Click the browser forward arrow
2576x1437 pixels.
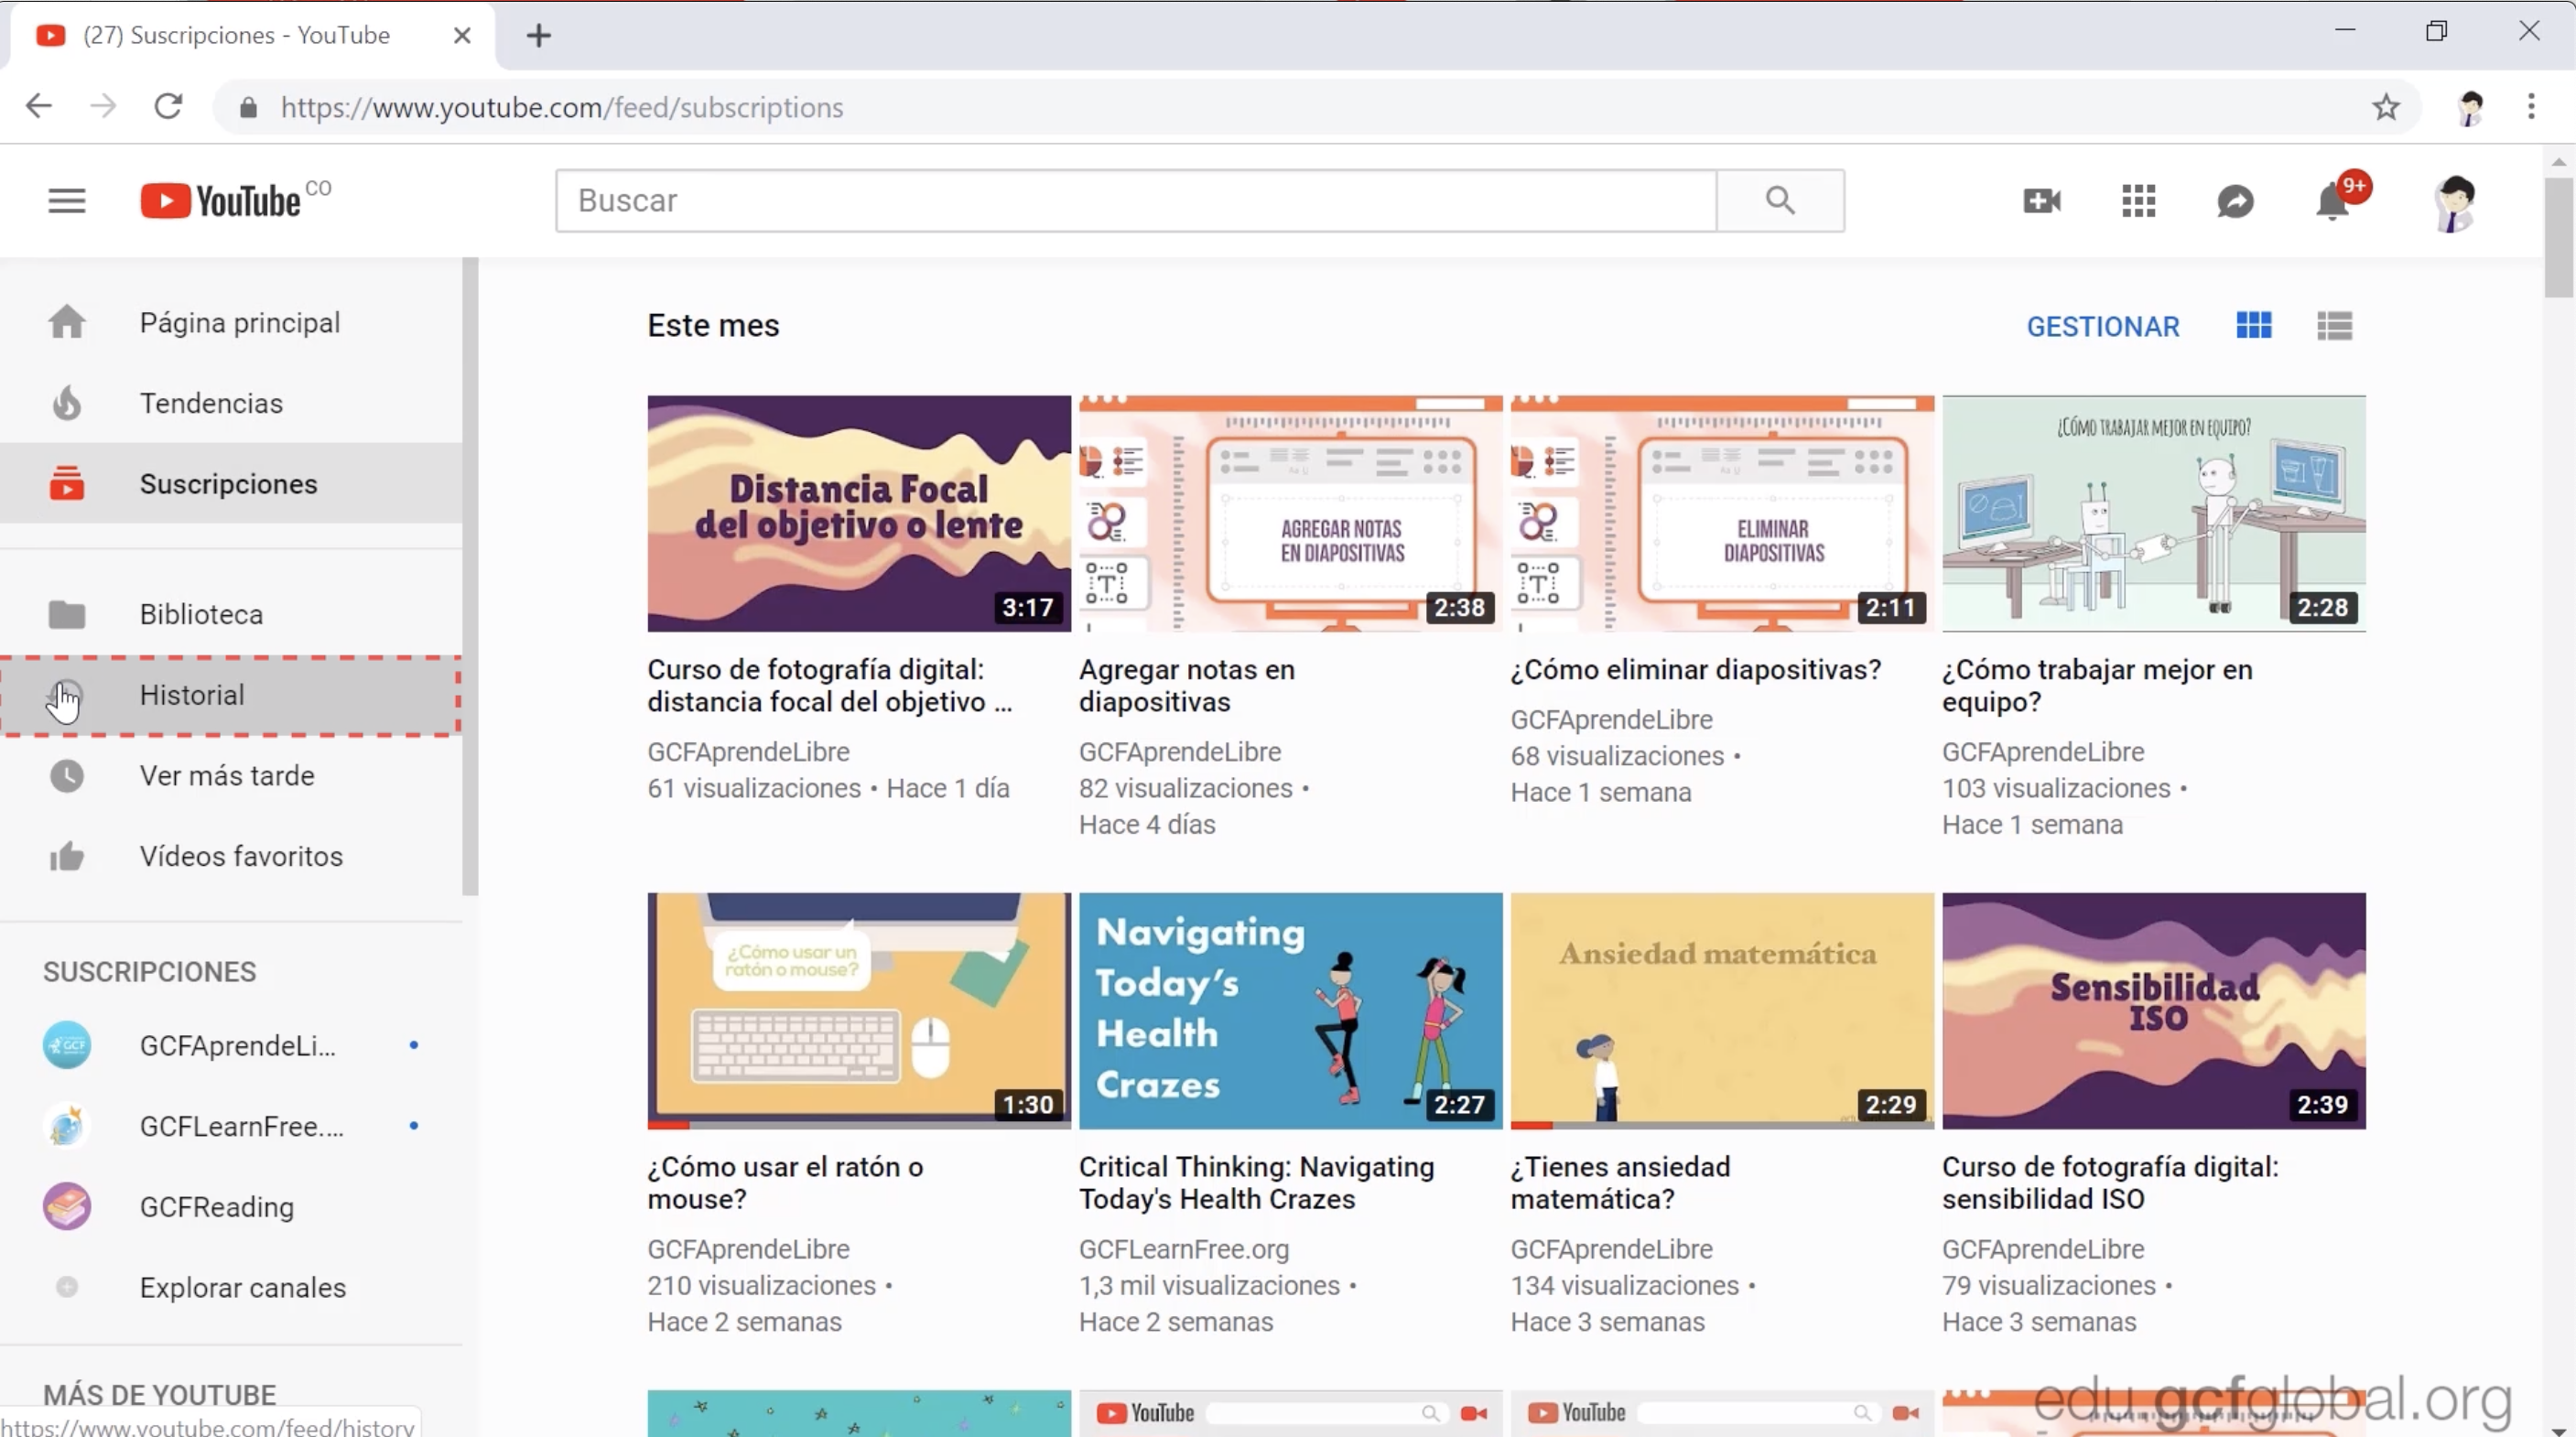point(103,106)
